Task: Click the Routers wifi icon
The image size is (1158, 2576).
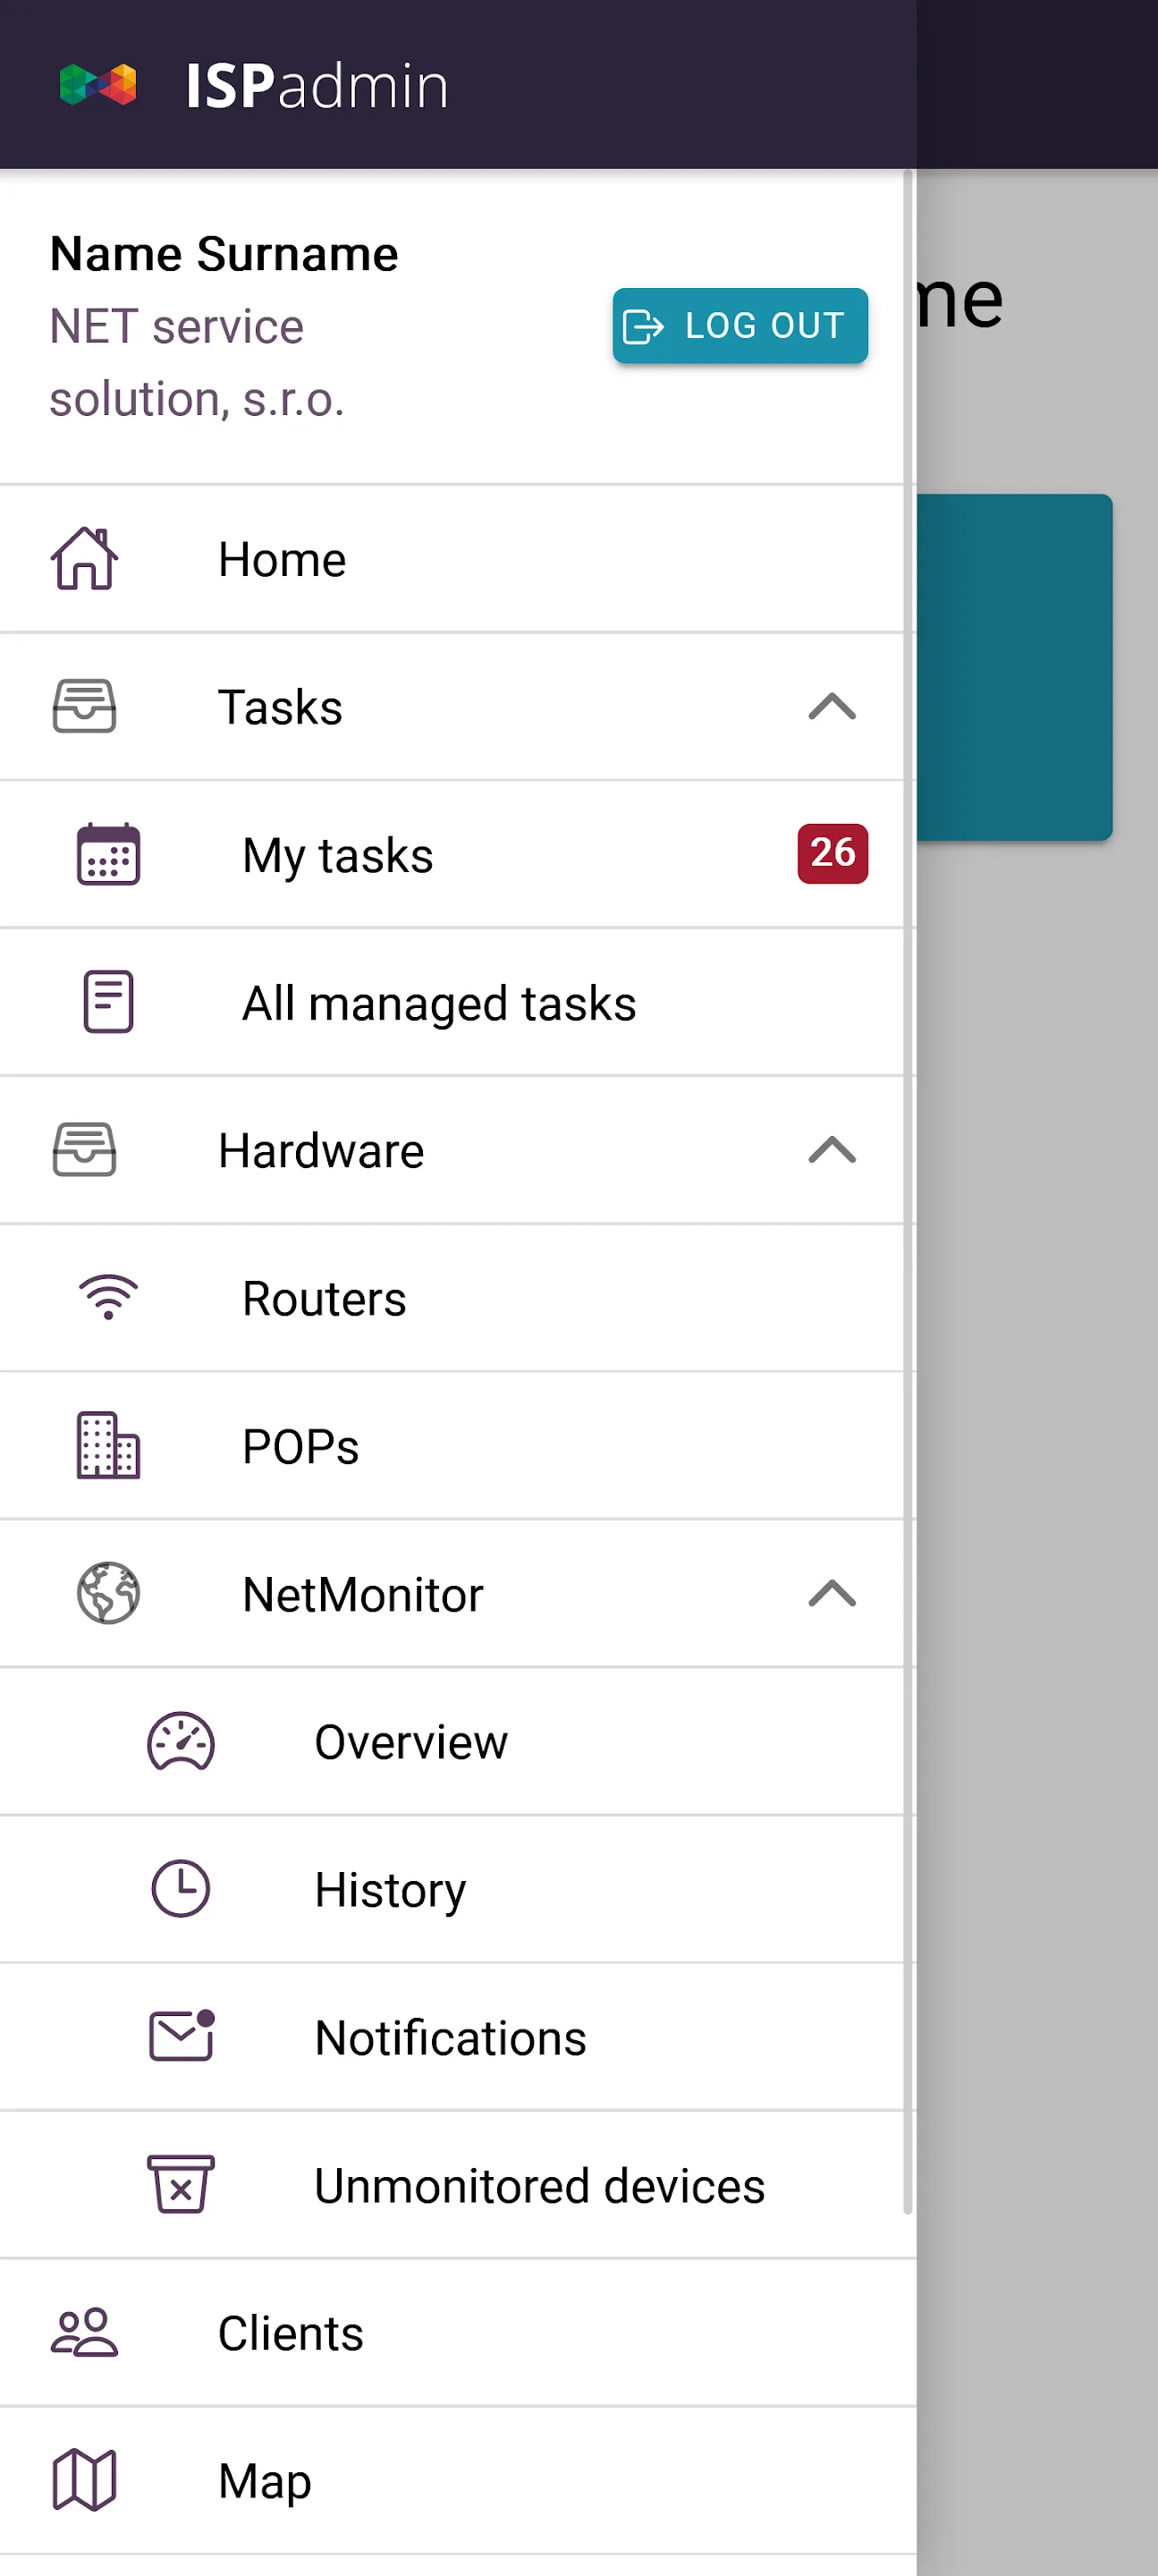Action: click(x=109, y=1298)
